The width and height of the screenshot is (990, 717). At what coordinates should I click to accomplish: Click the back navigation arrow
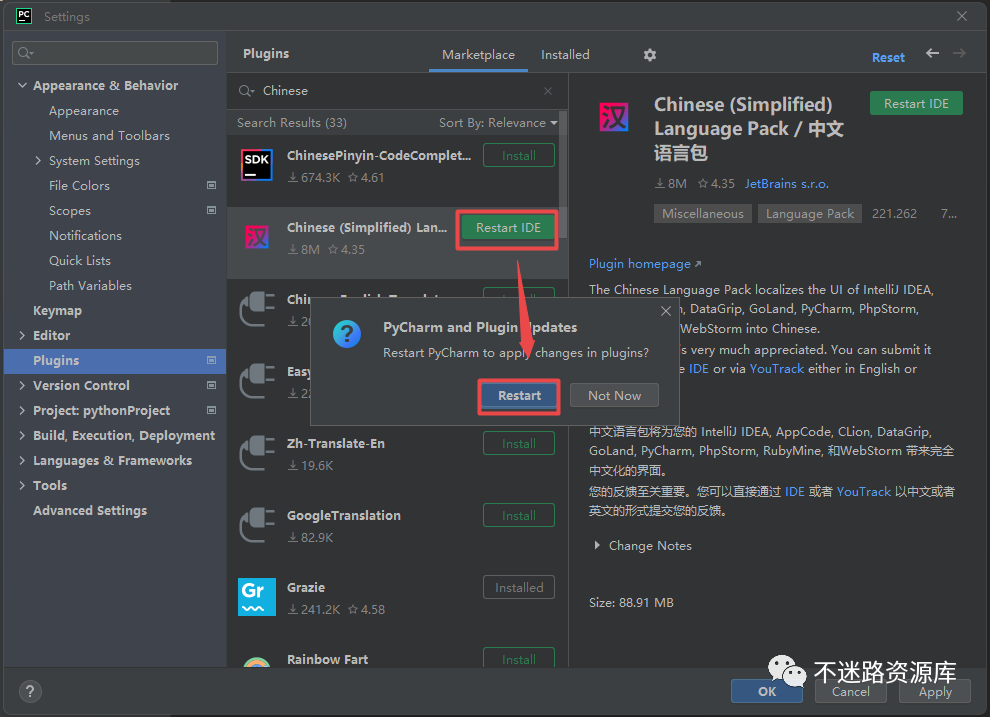(932, 54)
